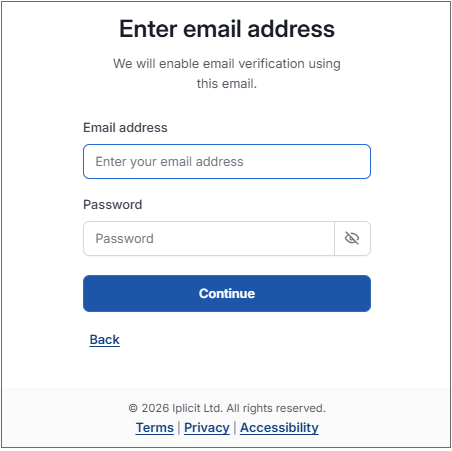Submit the form with Continue
Screen dimensions: 452x451
227,294
